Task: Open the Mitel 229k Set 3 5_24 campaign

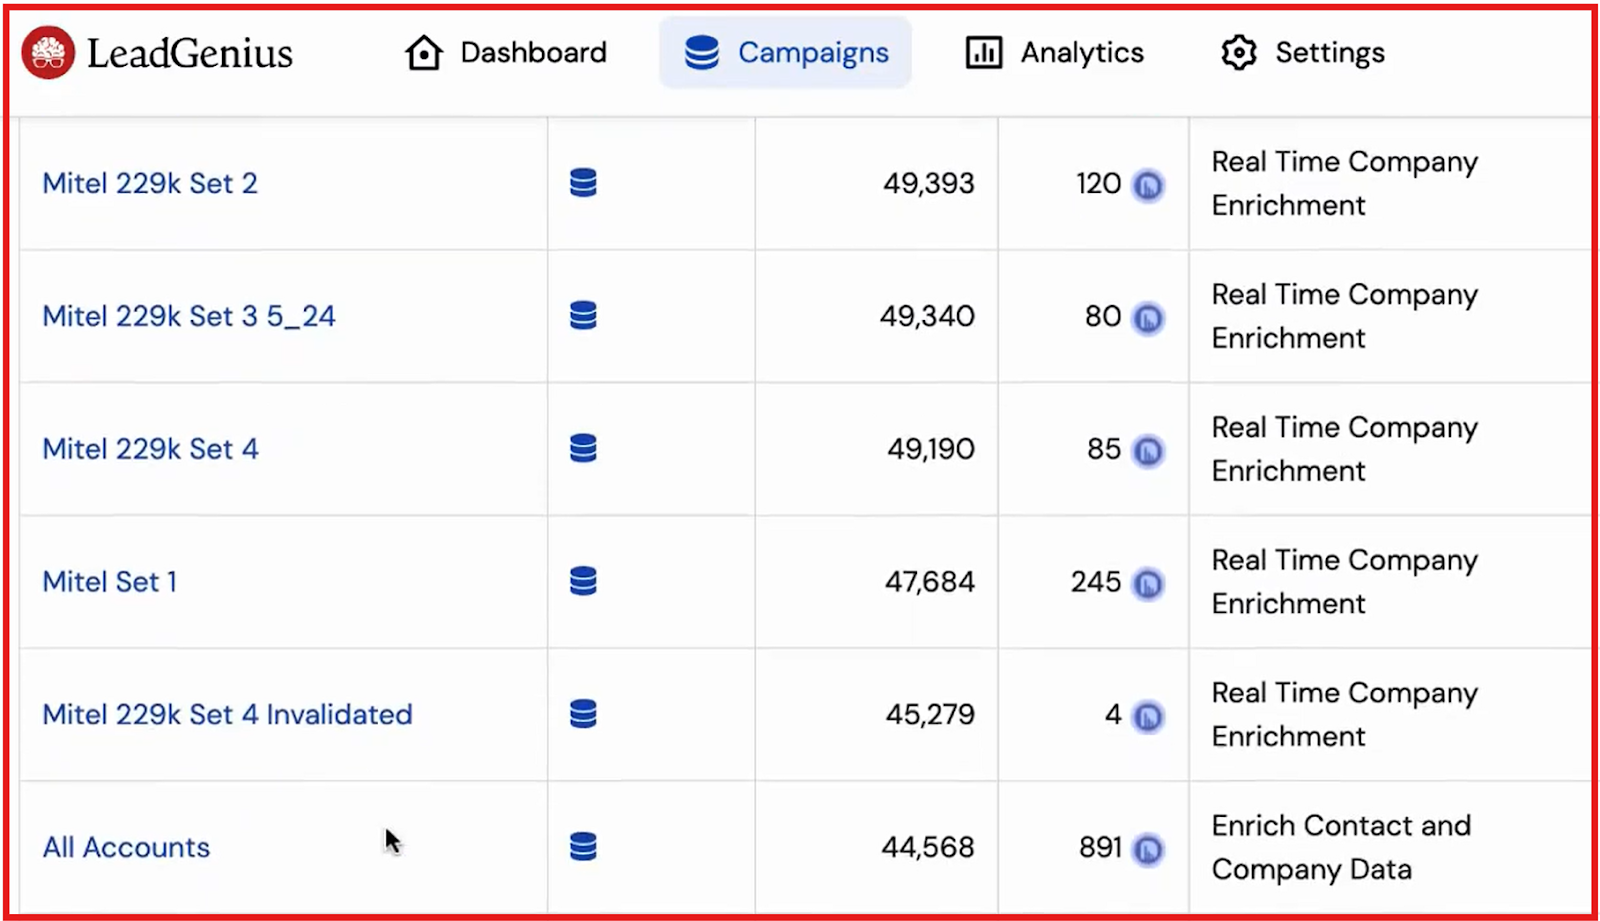Action: (x=188, y=316)
